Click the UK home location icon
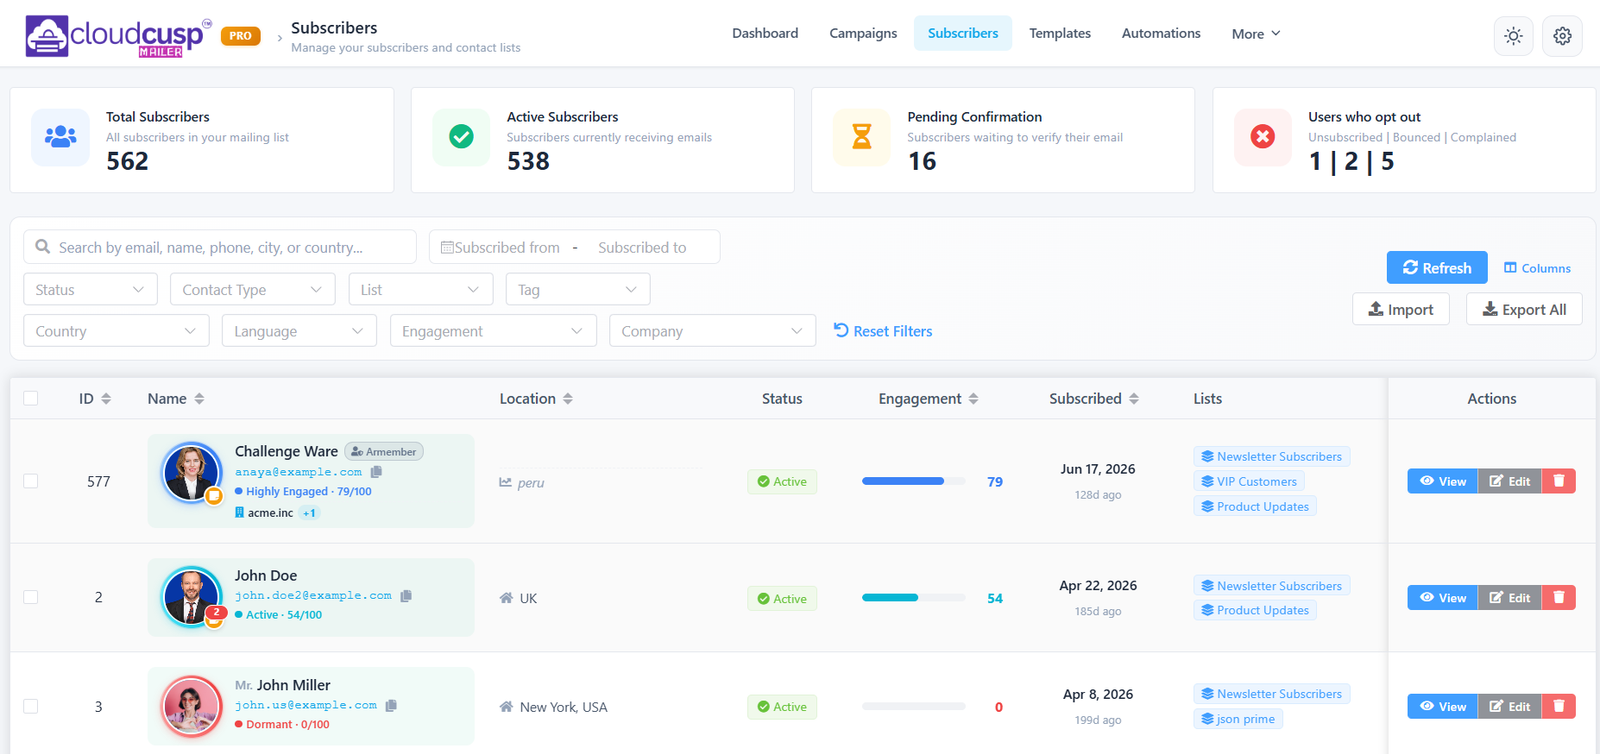Viewport: 1600px width, 754px height. [x=506, y=598]
